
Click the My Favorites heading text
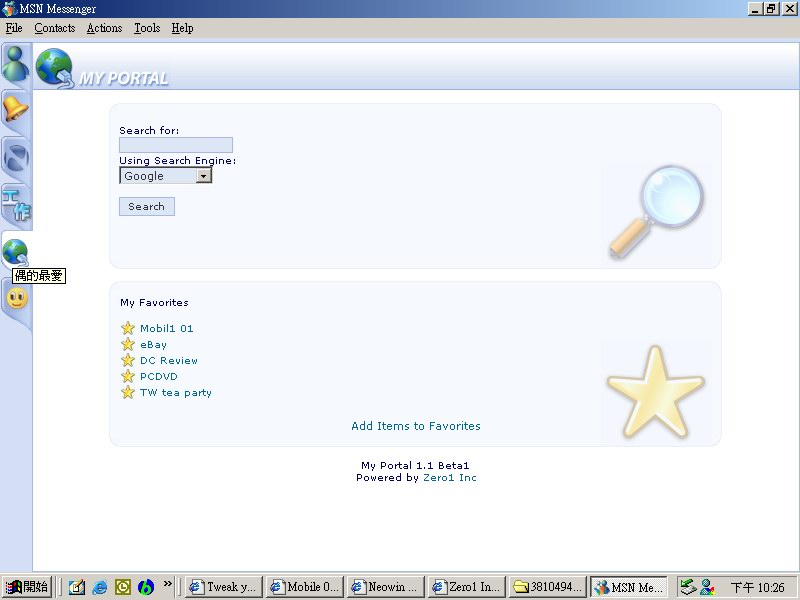pos(154,303)
